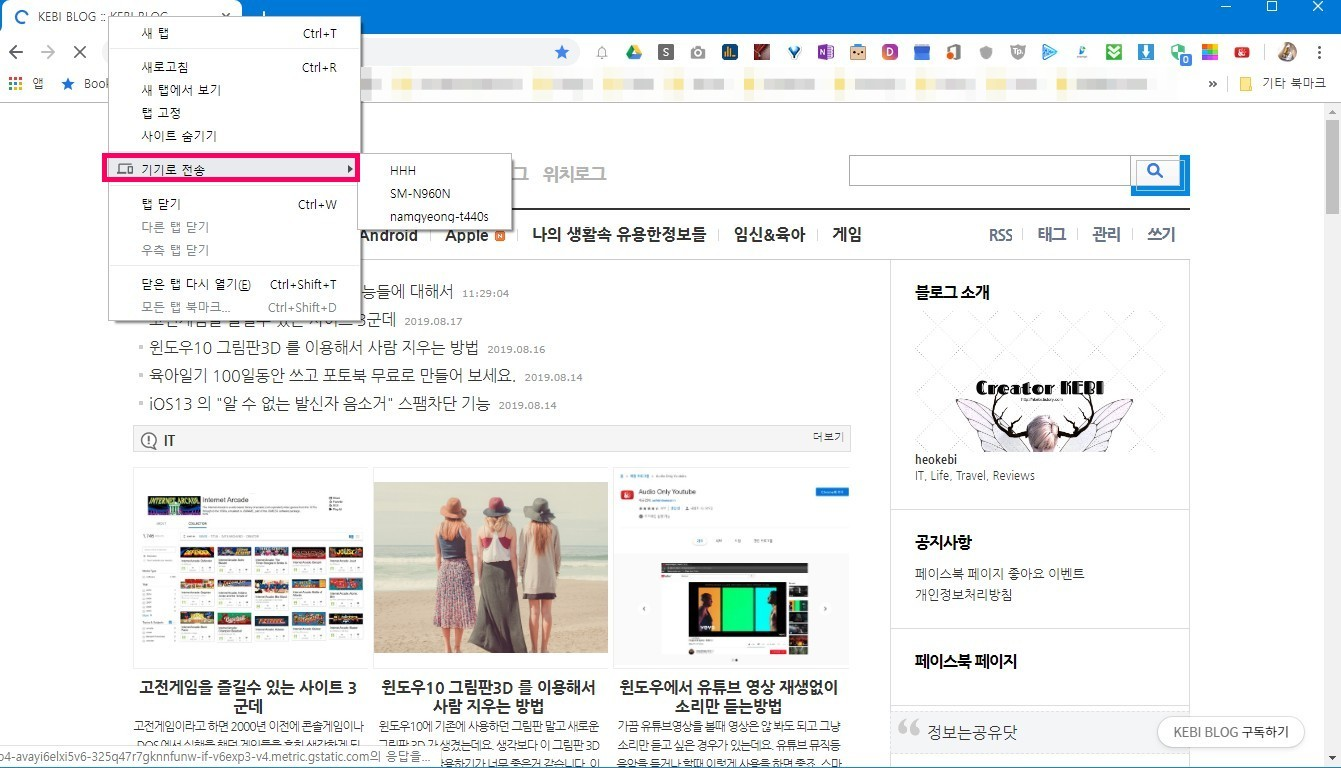Click the gray shield extension icon
1341x768 pixels.
point(985,52)
